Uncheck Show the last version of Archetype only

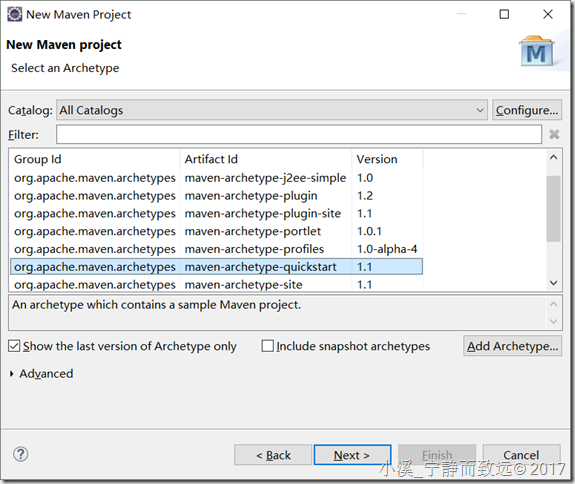[14, 346]
